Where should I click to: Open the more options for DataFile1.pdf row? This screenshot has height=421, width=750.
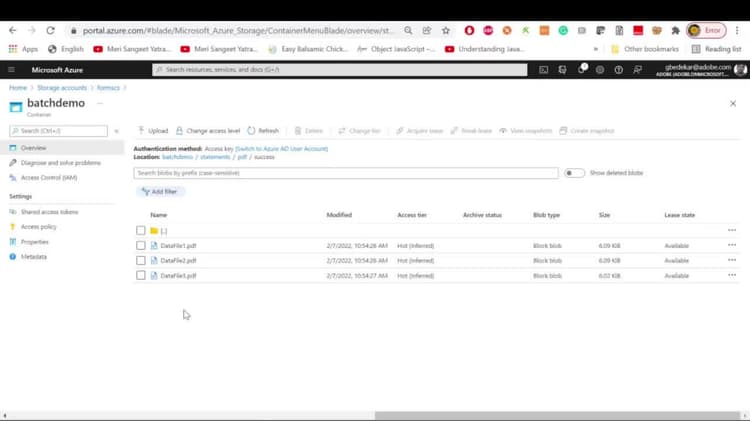[x=732, y=245]
